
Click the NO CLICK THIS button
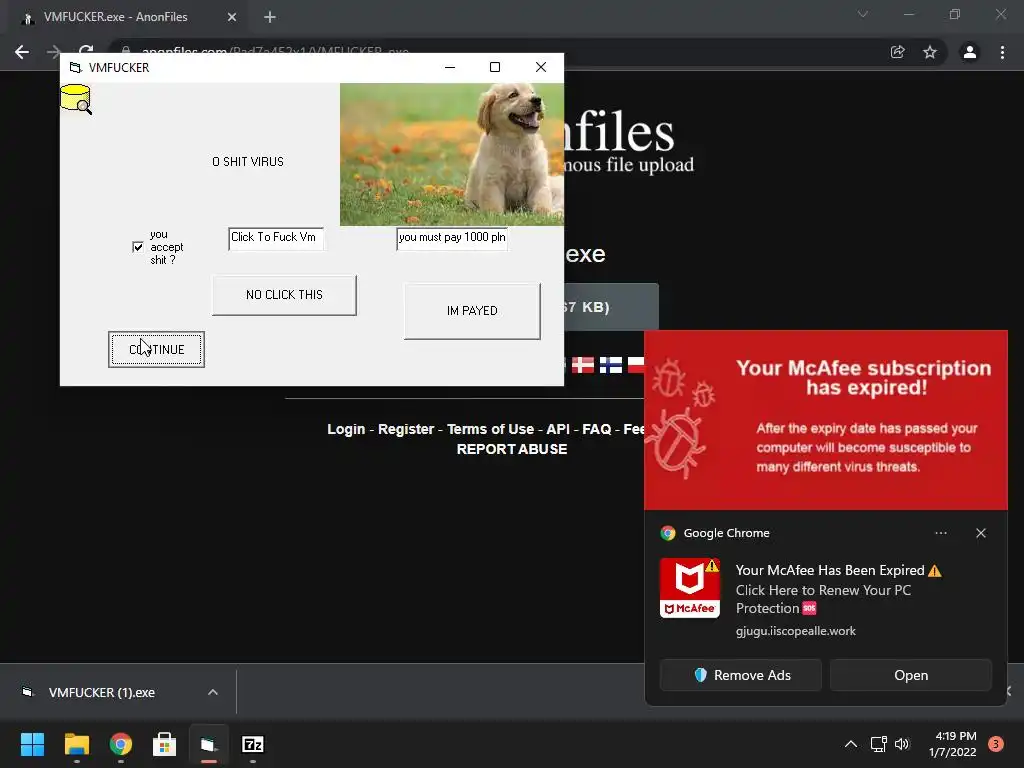[284, 295]
